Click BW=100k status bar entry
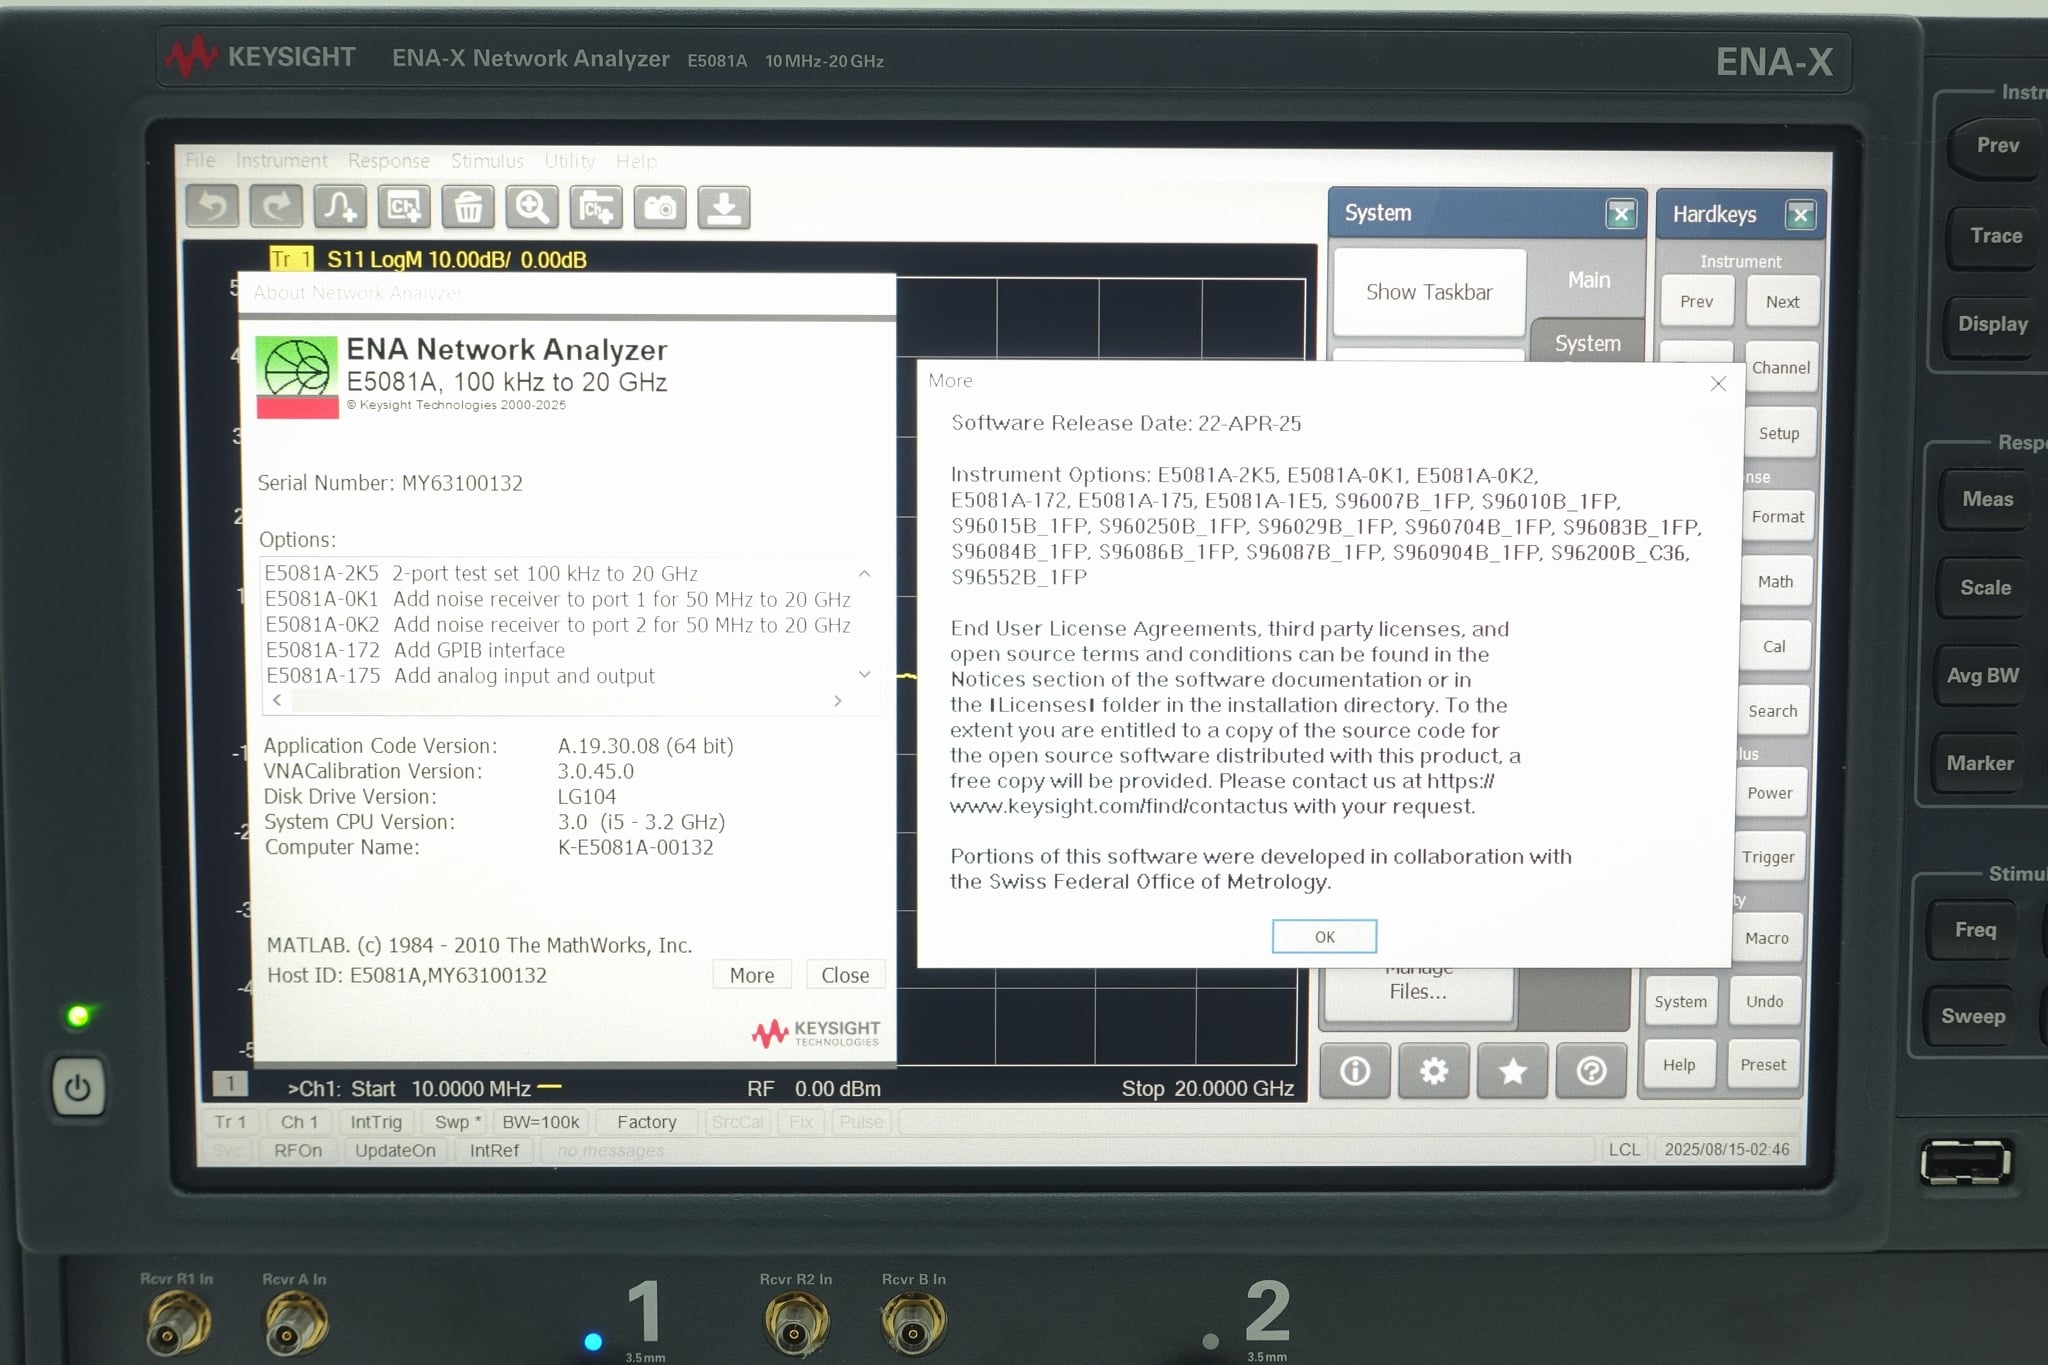This screenshot has height=1365, width=2048. click(541, 1122)
